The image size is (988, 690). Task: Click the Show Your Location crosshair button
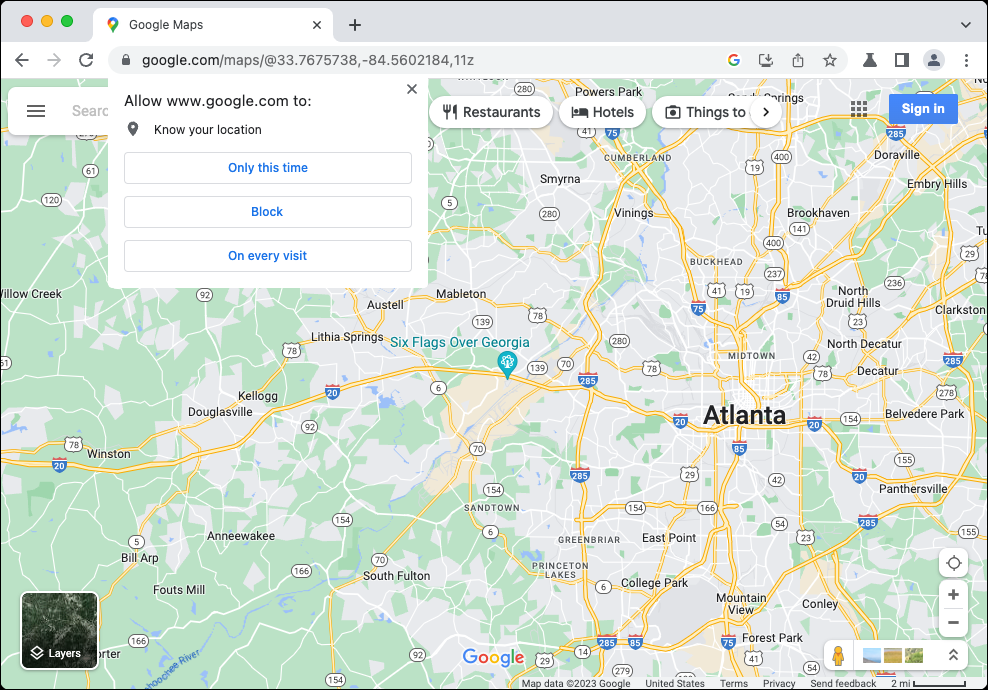(x=953, y=563)
